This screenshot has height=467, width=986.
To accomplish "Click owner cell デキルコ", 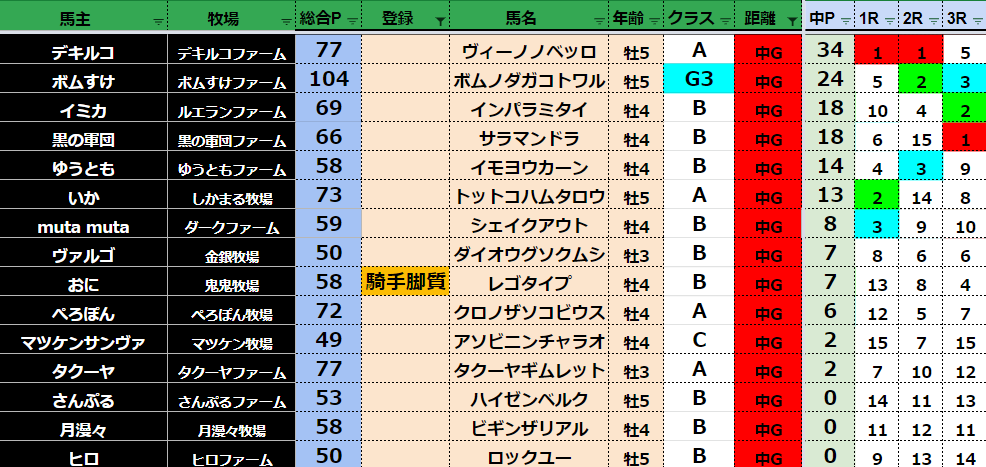I will click(x=82, y=51).
